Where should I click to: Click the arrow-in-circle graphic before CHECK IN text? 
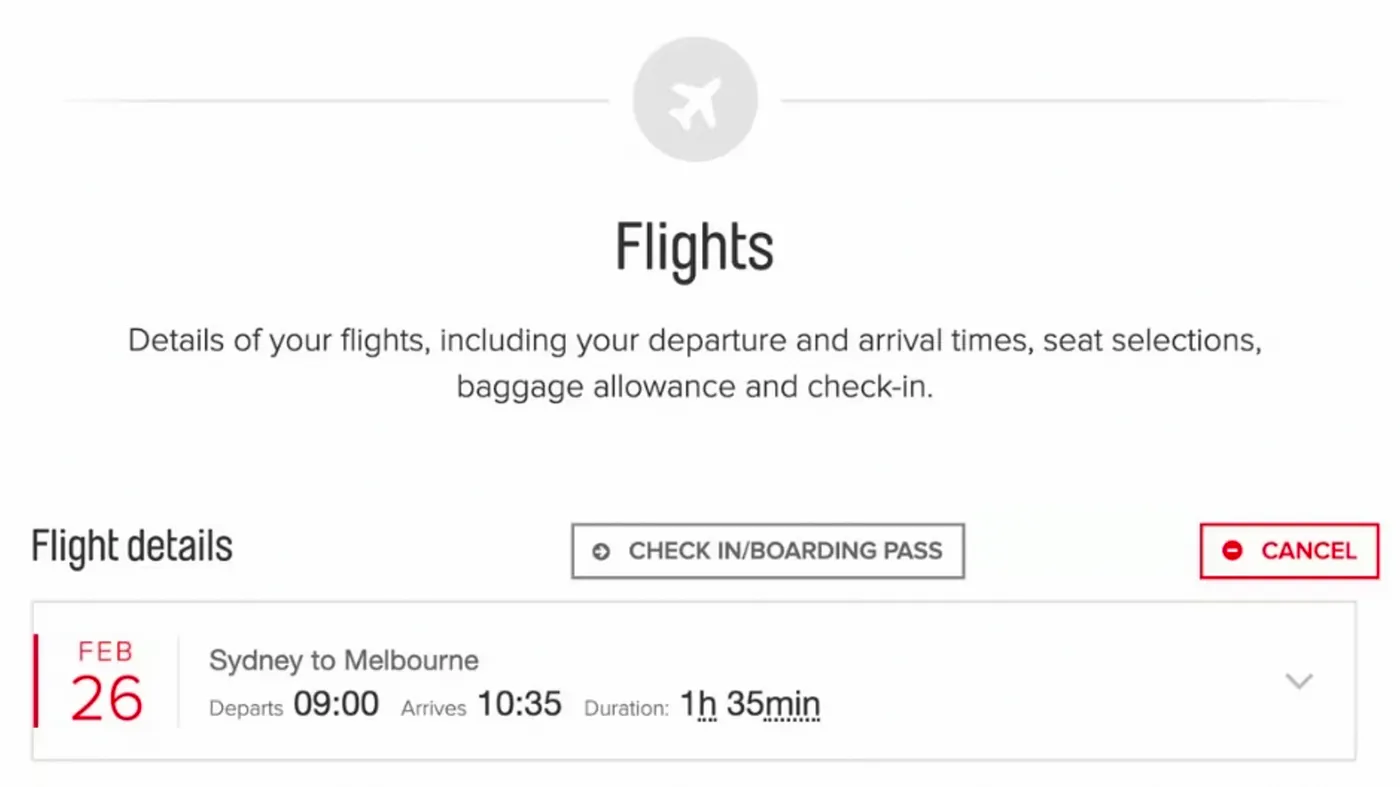[599, 550]
